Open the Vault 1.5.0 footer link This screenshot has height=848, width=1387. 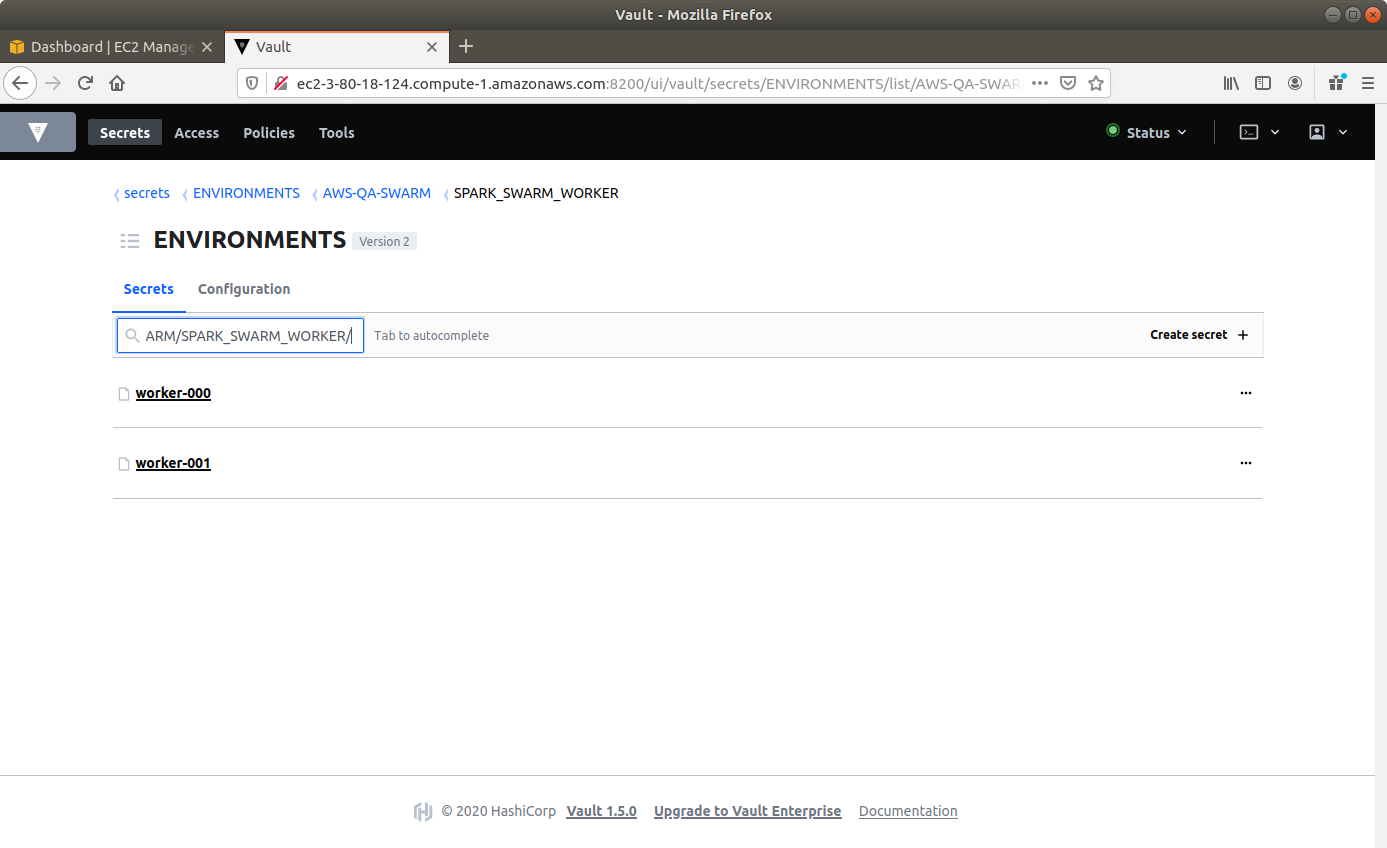pyautogui.click(x=601, y=811)
